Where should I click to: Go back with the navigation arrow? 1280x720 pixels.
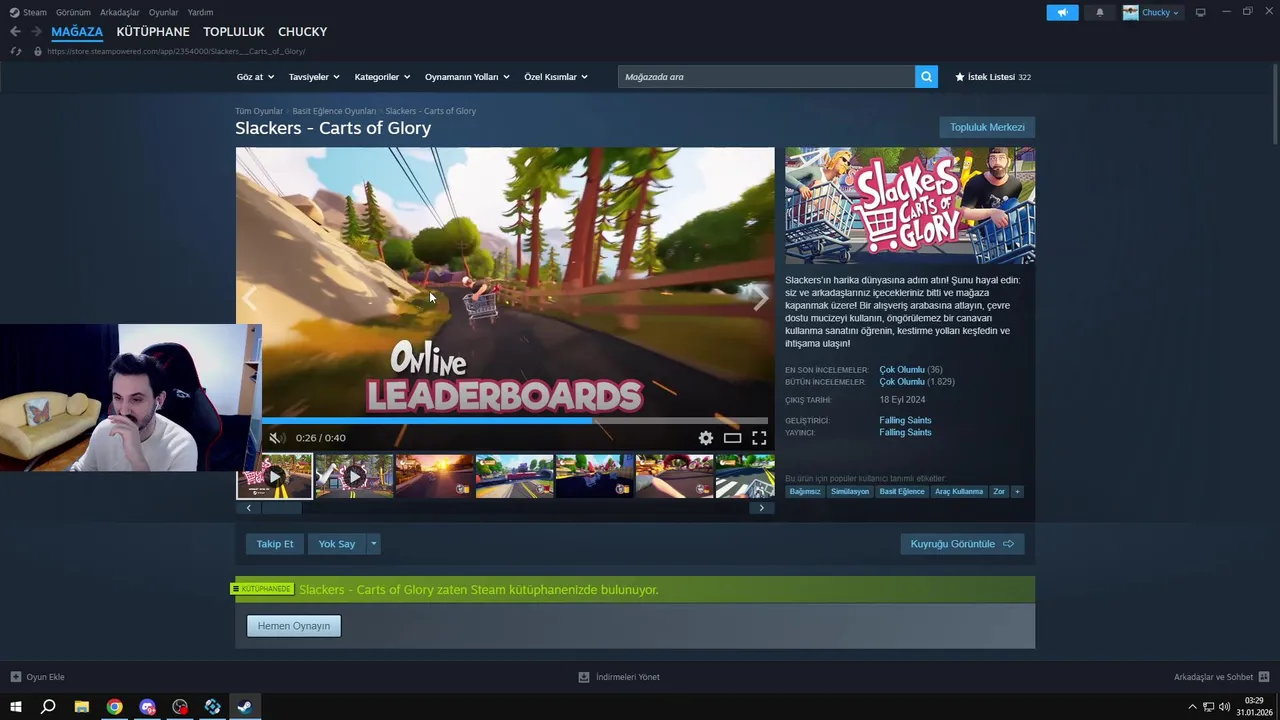click(15, 32)
